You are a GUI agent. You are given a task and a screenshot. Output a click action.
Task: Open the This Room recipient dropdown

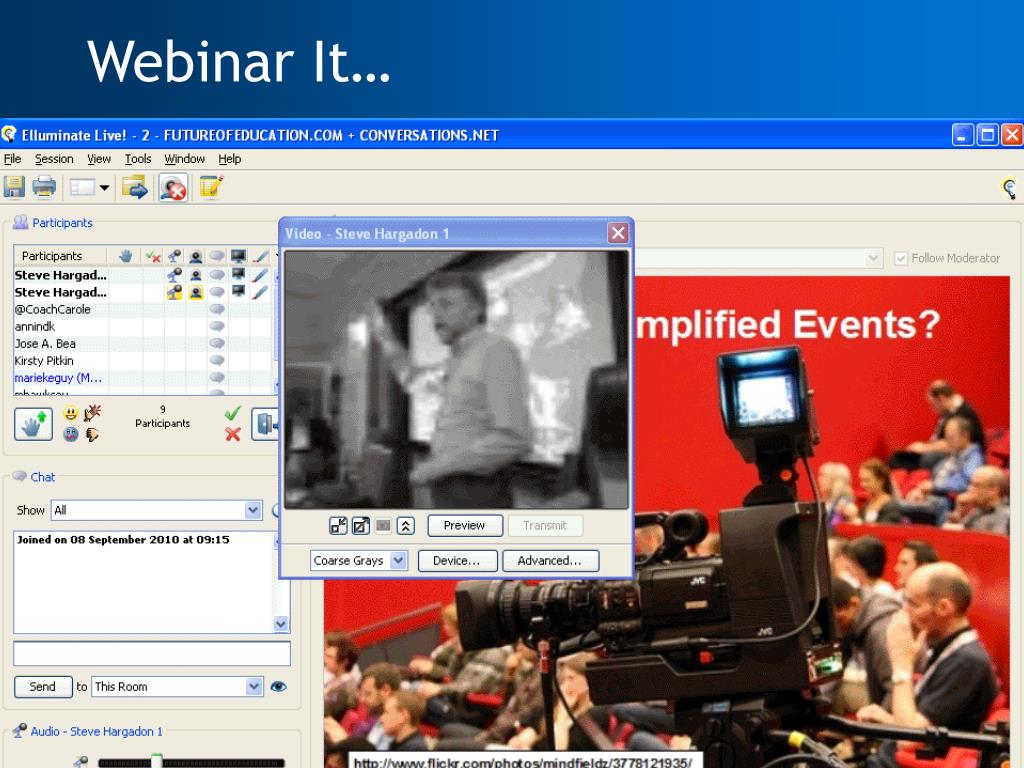177,686
